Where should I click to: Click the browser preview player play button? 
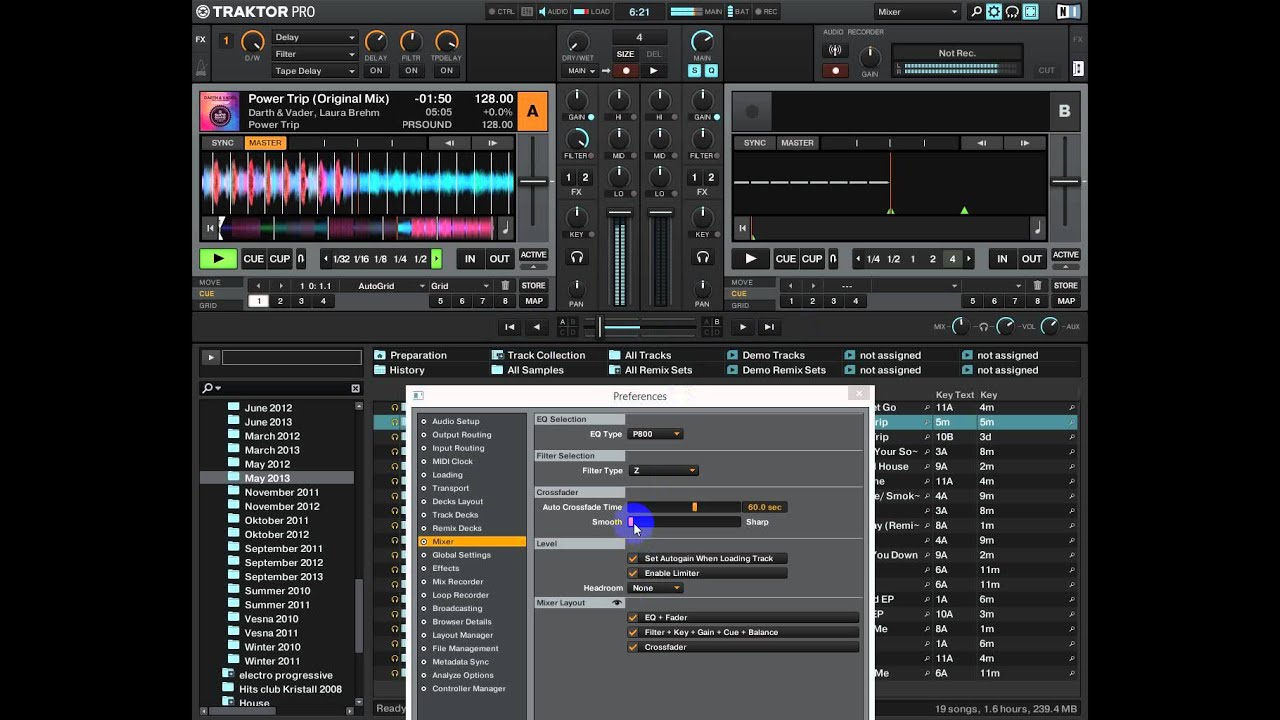210,357
